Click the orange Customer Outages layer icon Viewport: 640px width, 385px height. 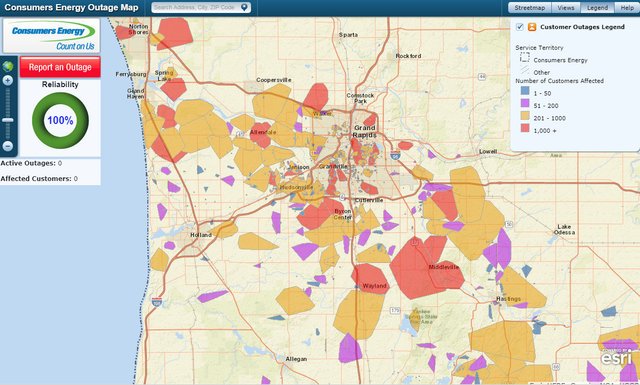coord(531,27)
